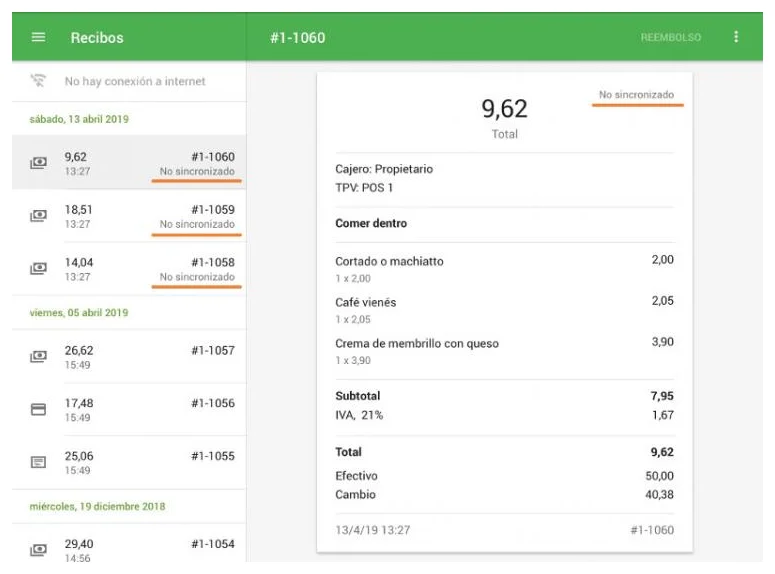
Task: Click the footer receipt number #1-1060
Action: pyautogui.click(x=652, y=530)
